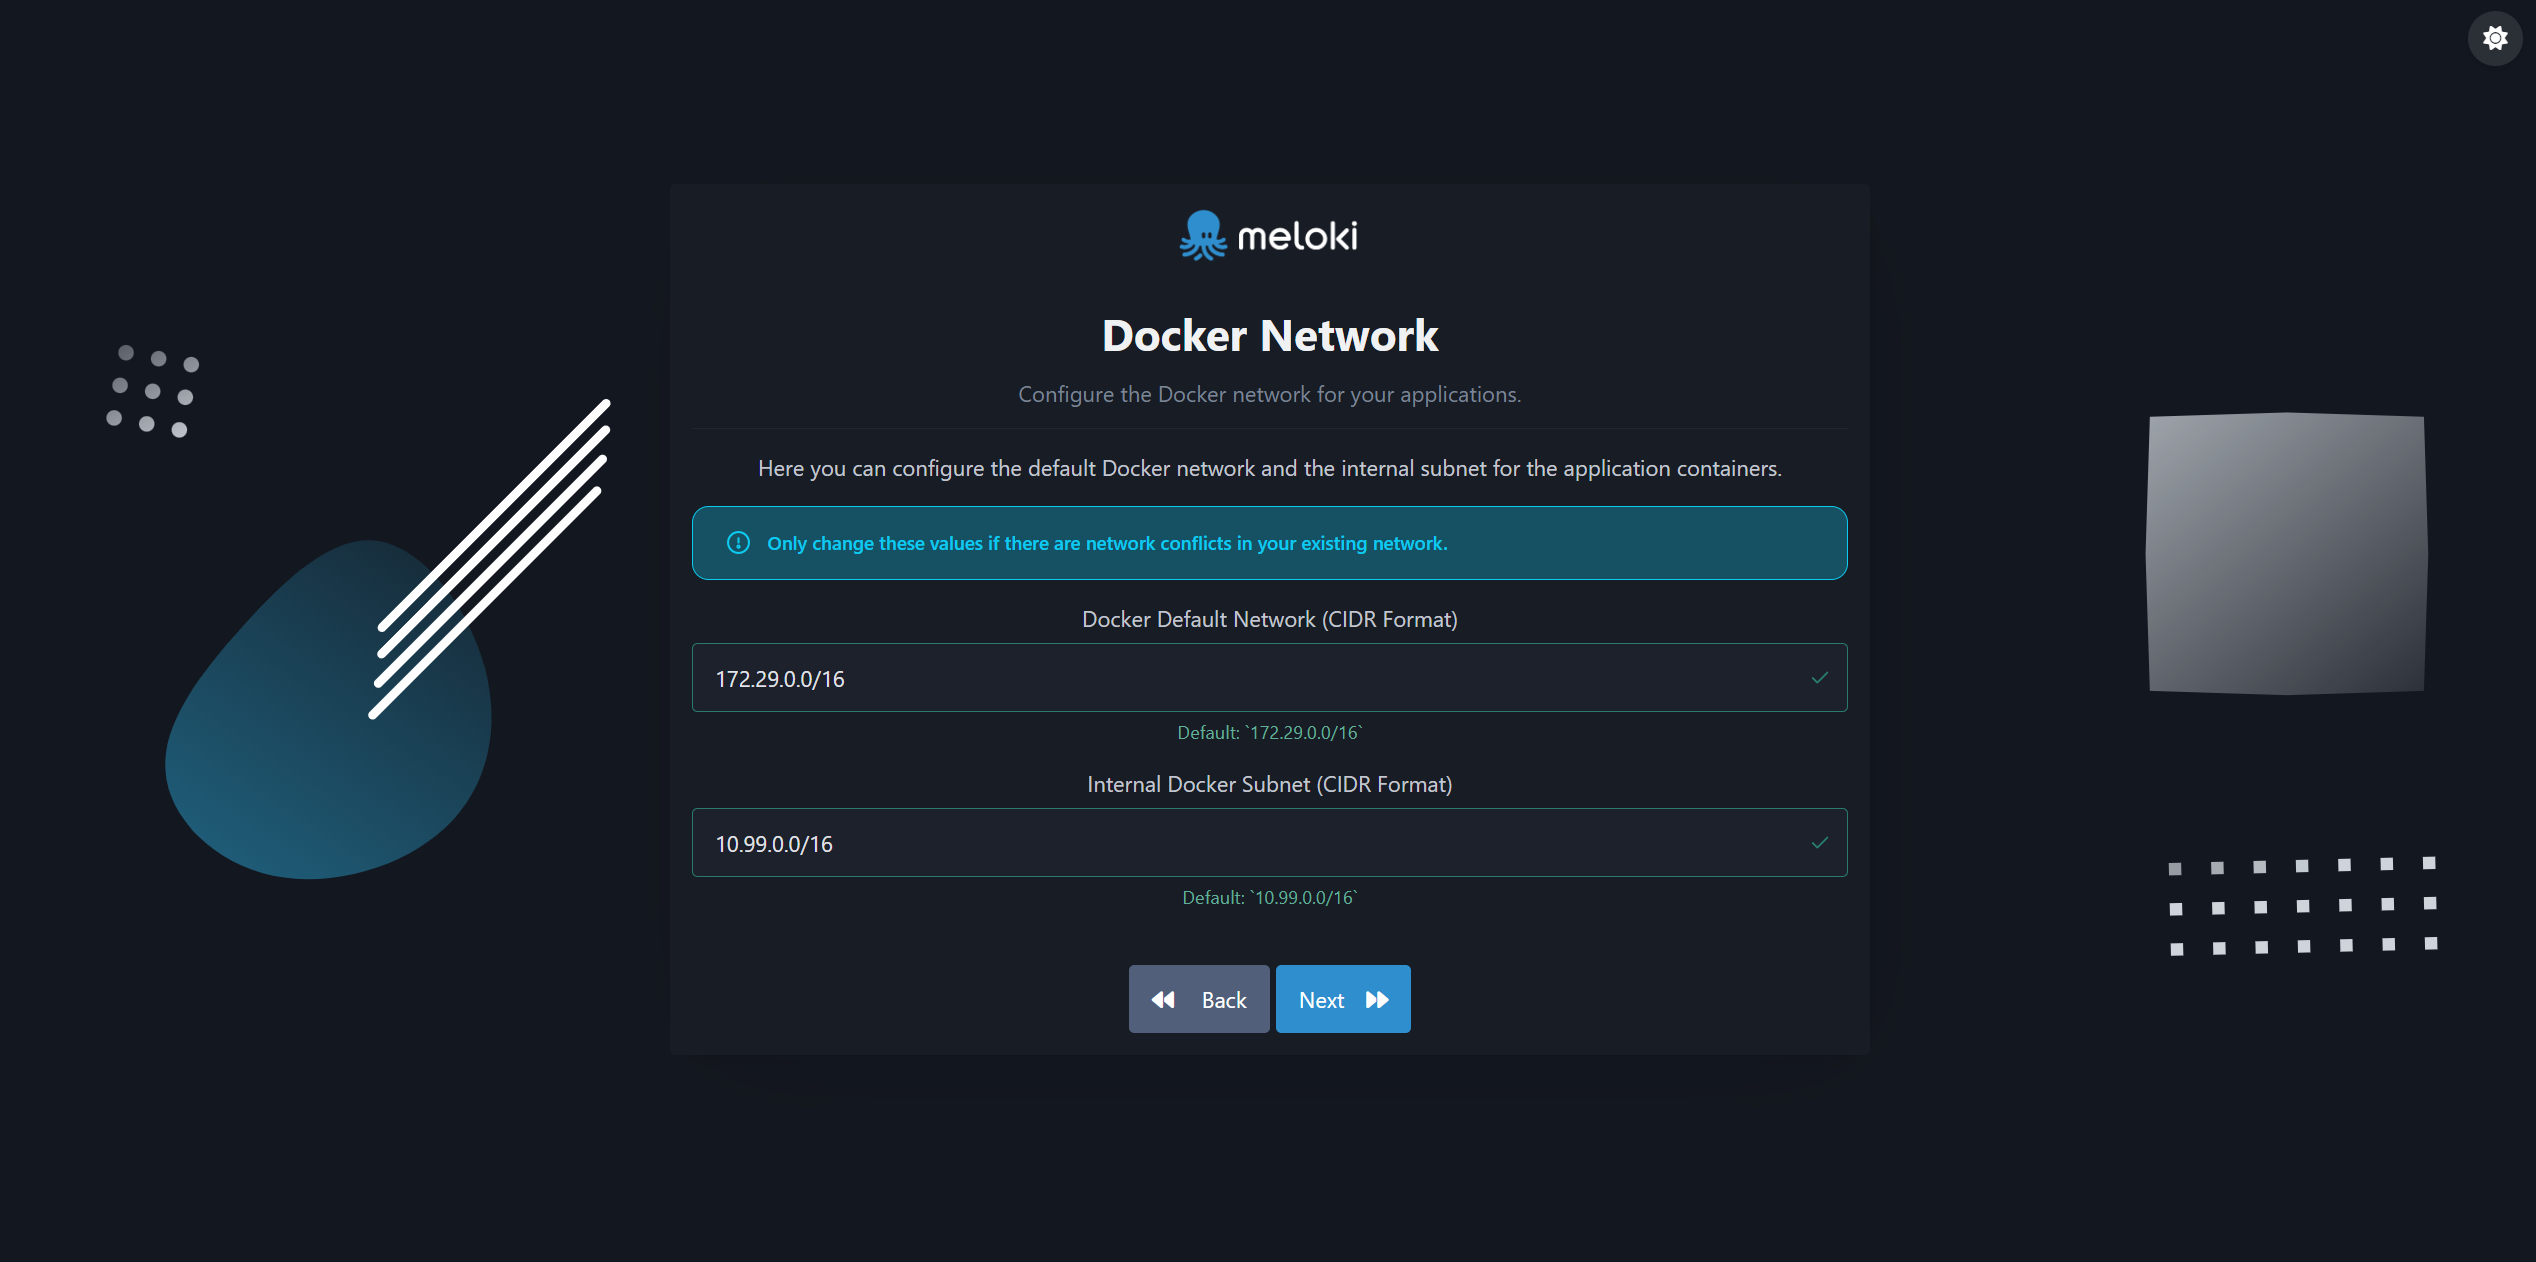Select the Internal Docker Subnet input field
The image size is (2536, 1262).
(1268, 843)
